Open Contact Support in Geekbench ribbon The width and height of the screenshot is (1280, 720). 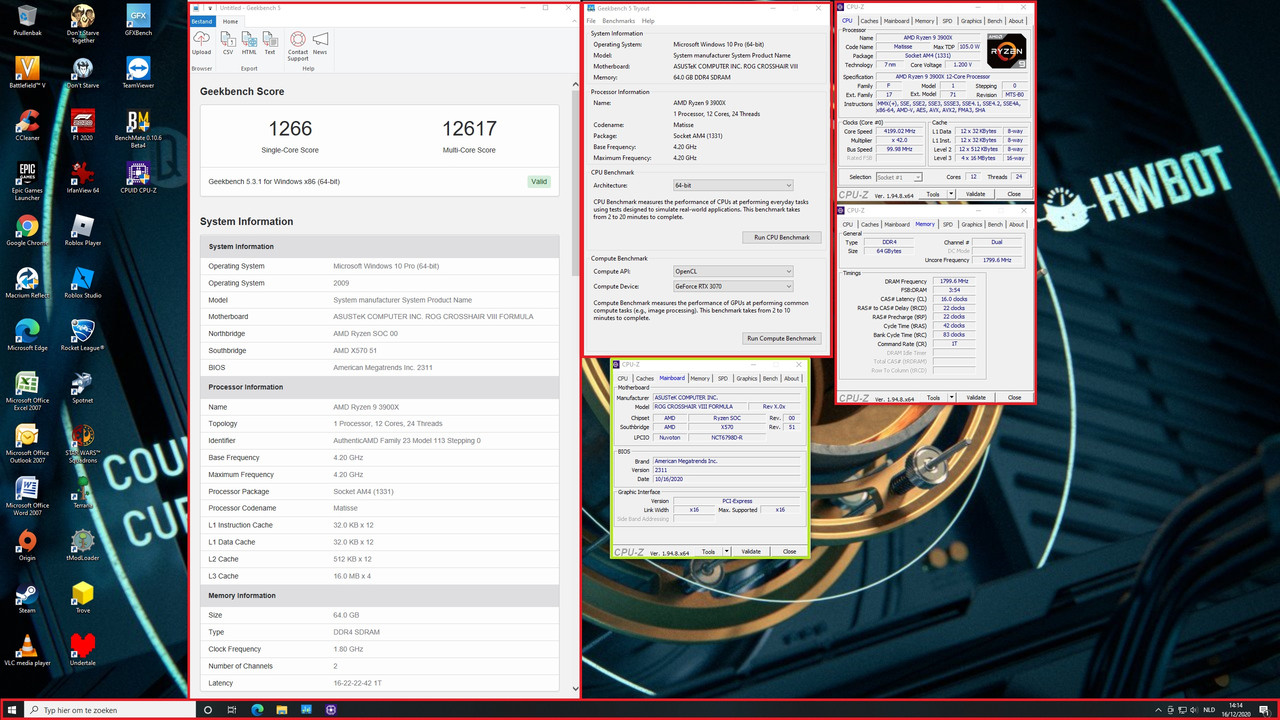[298, 46]
